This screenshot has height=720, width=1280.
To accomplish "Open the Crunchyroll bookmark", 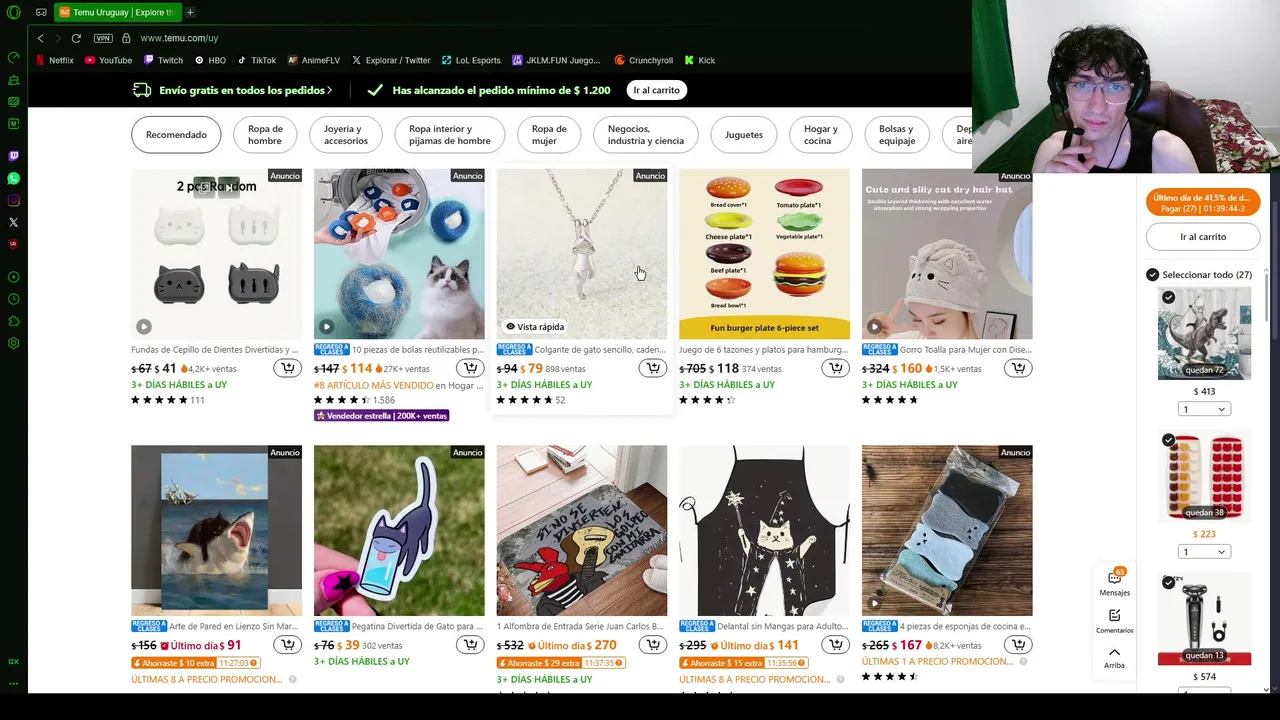I will coord(643,60).
